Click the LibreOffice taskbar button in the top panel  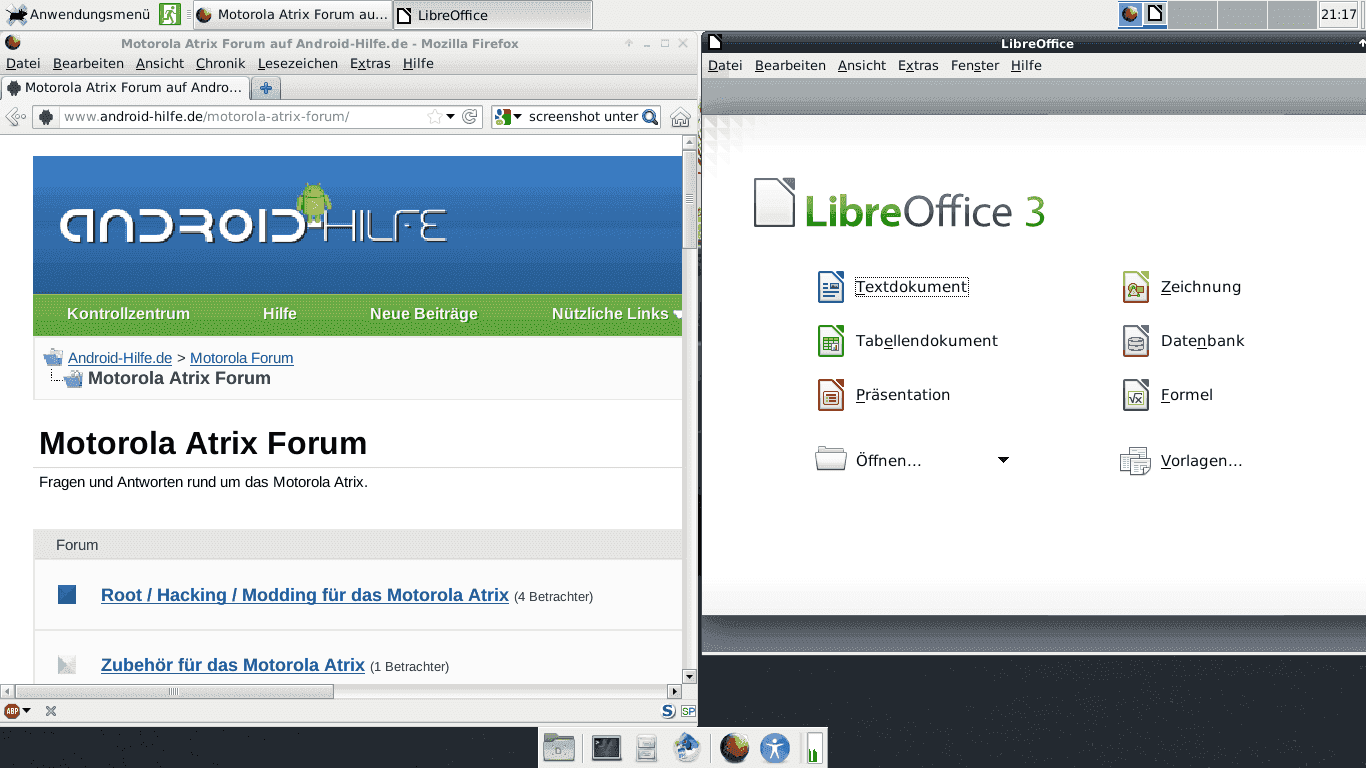pyautogui.click(x=492, y=15)
